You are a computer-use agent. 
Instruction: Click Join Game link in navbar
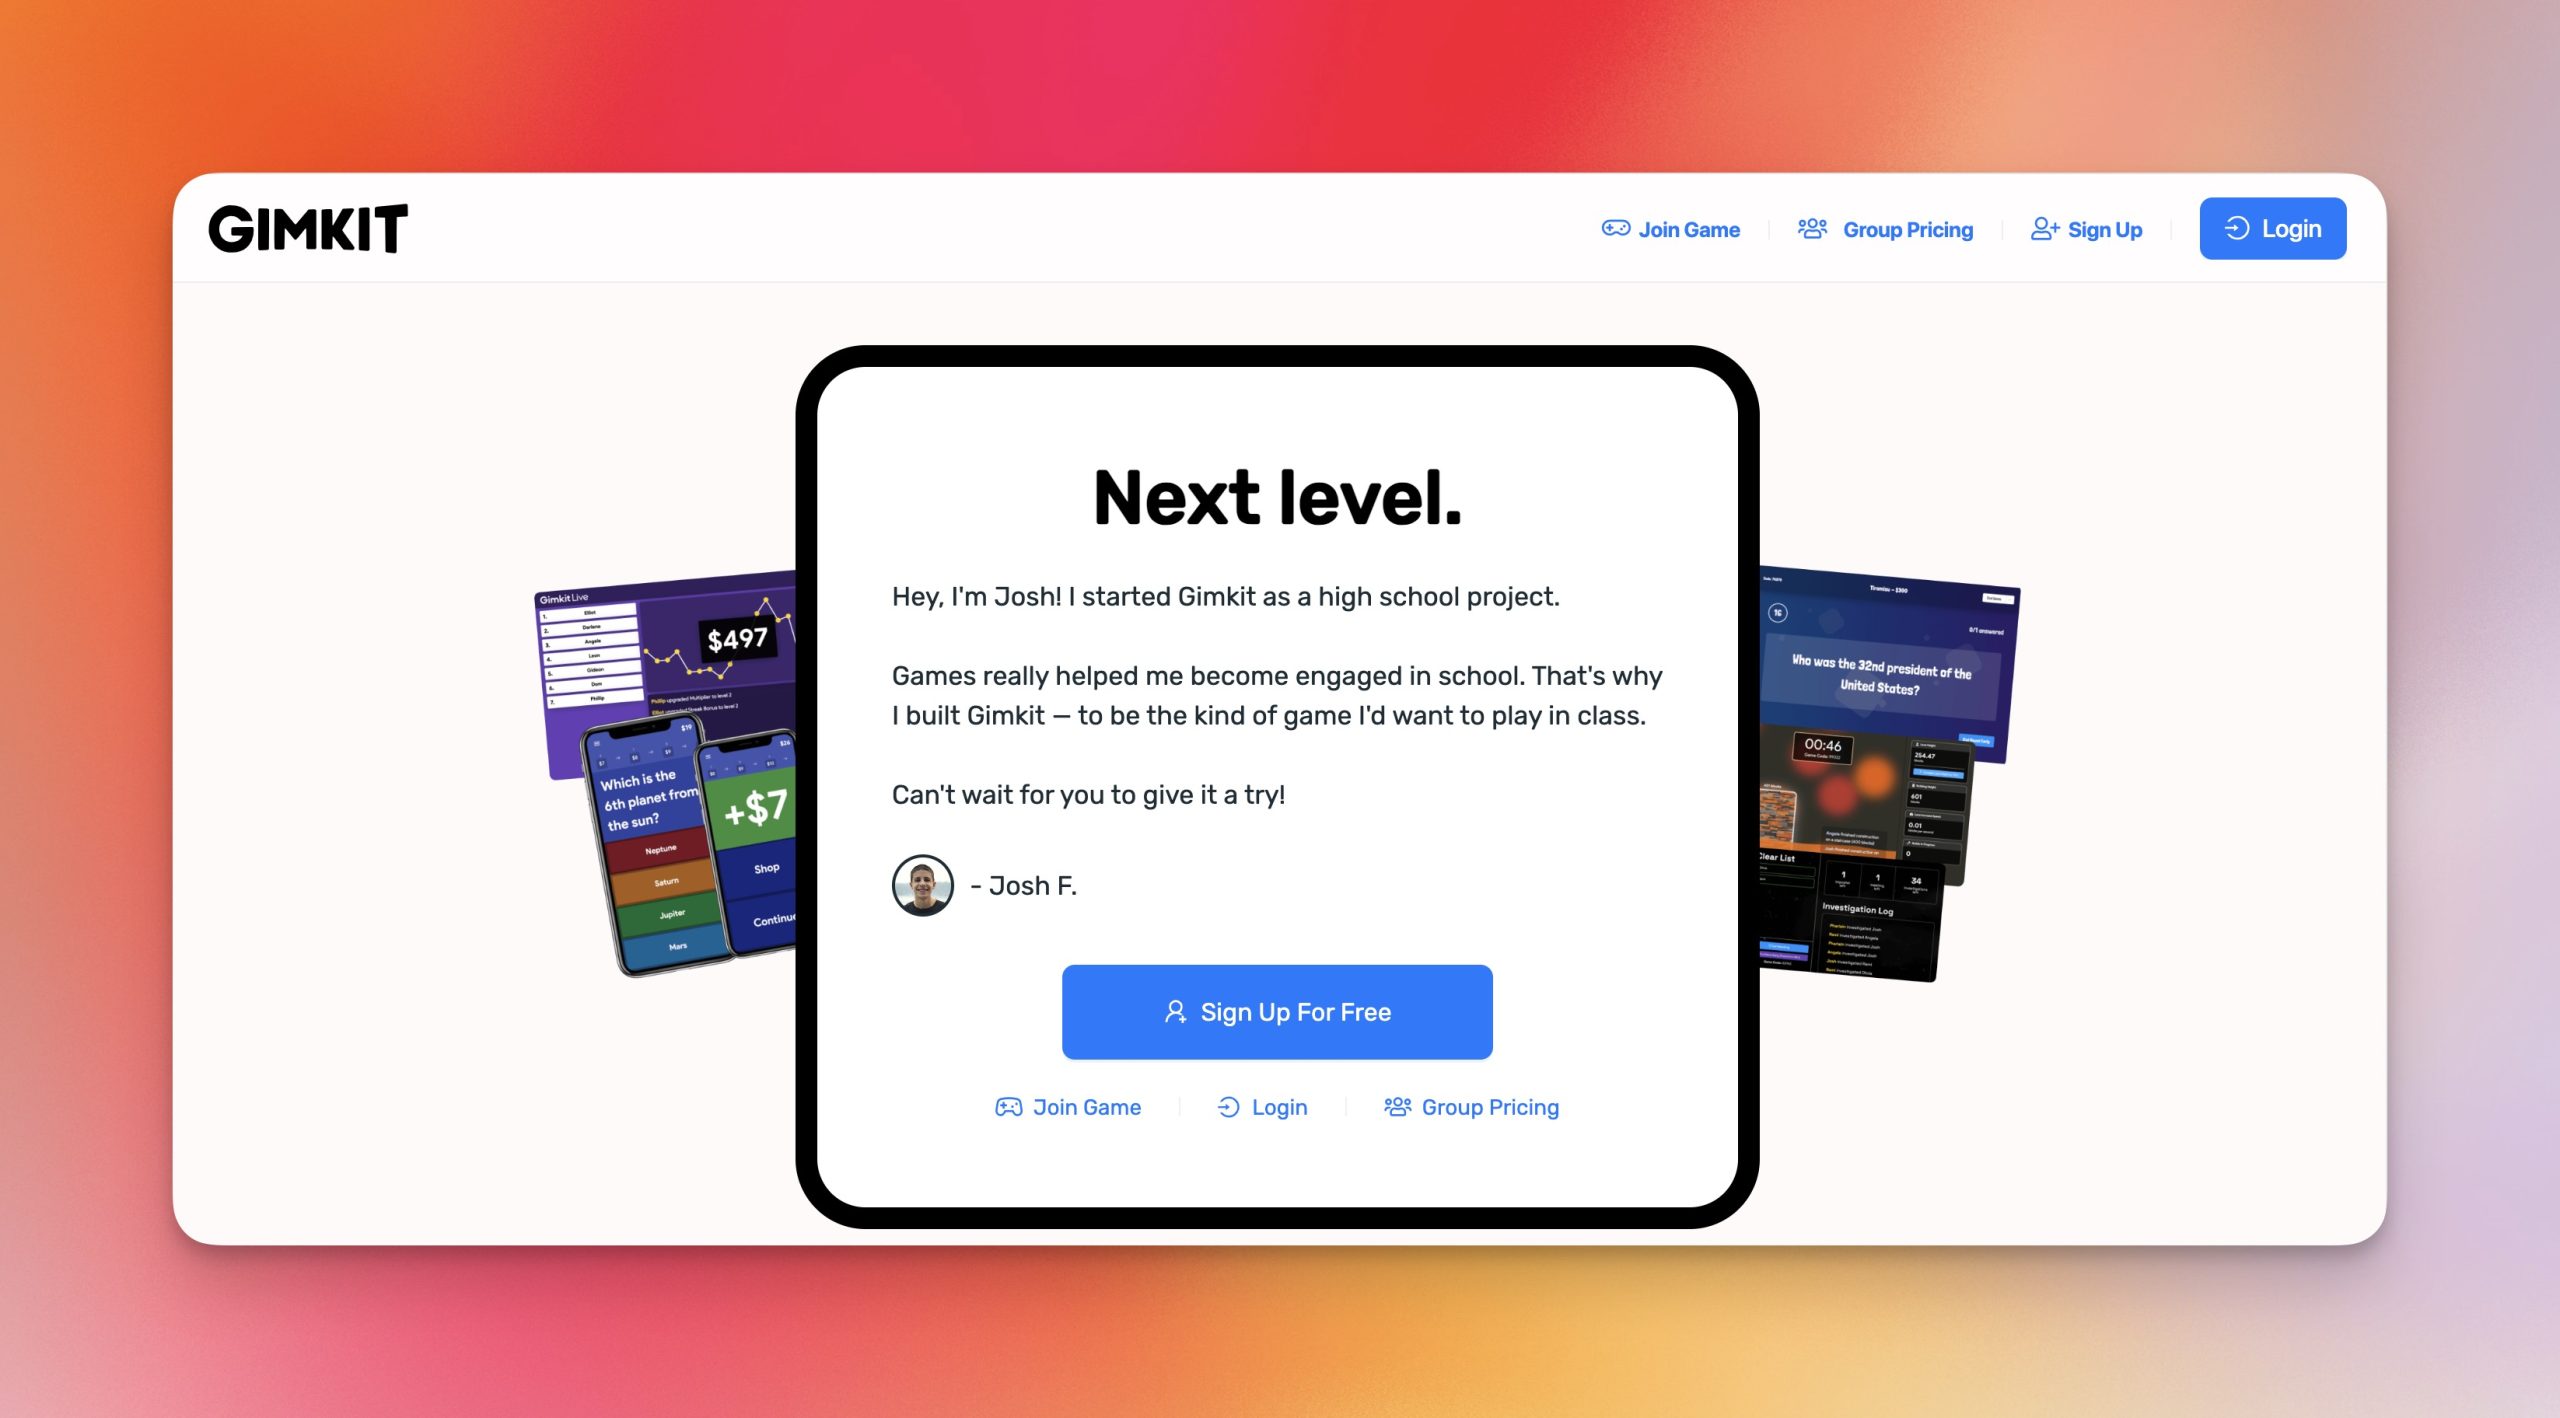(1669, 229)
